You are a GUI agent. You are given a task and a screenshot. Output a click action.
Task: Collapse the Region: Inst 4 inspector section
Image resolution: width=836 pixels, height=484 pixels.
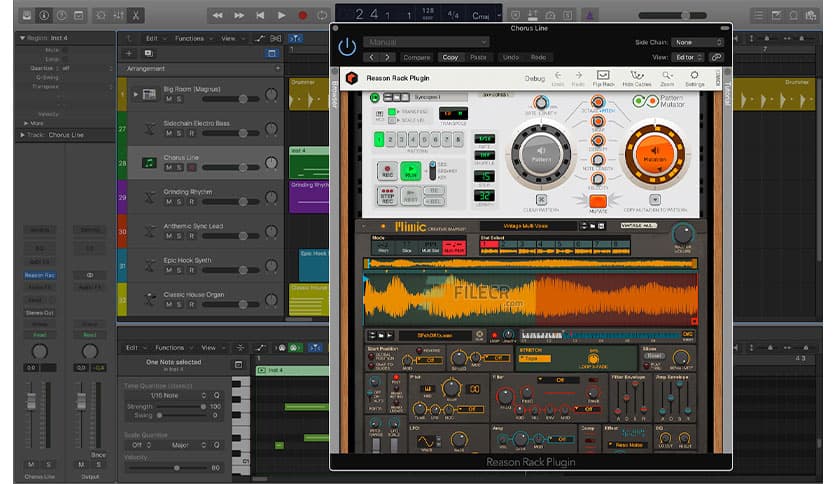(x=22, y=38)
